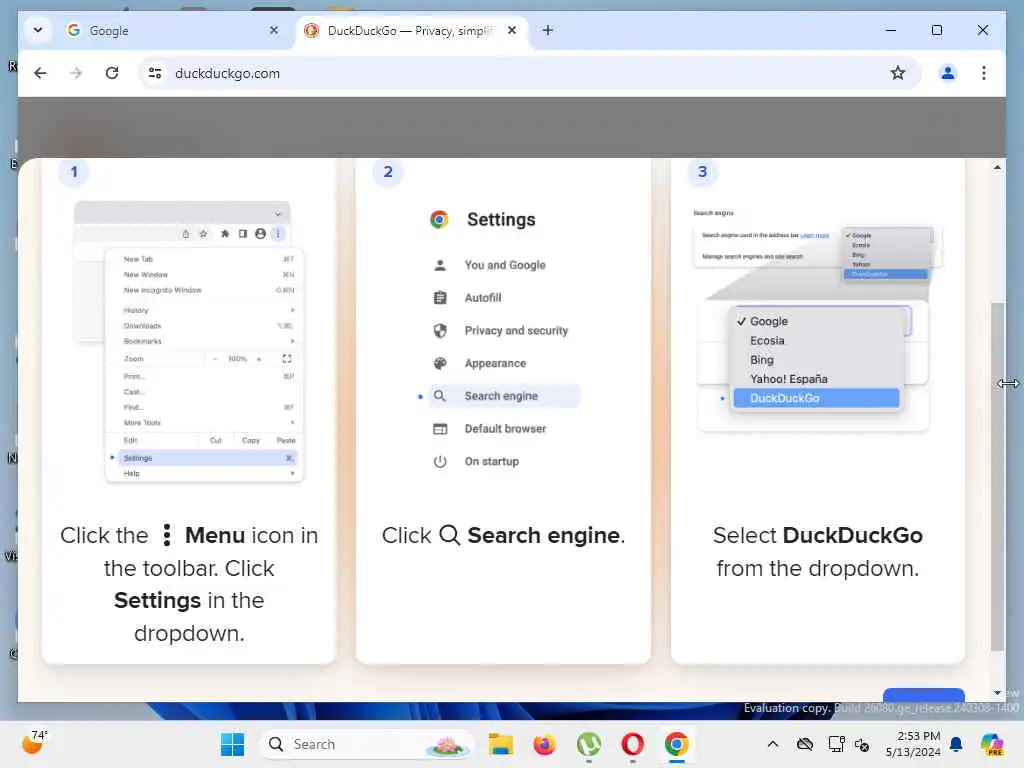Open the Chrome profile avatar
Viewport: 1024px width, 768px height.
[948, 73]
